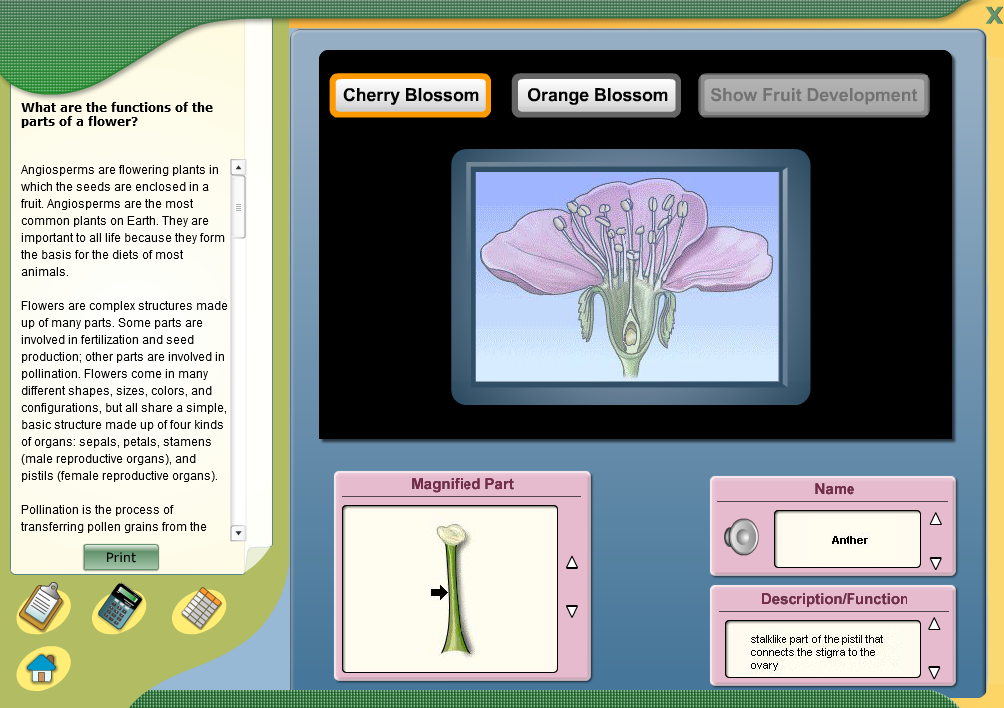
Task: Click the text panel scroll-down arrow
Action: point(238,533)
